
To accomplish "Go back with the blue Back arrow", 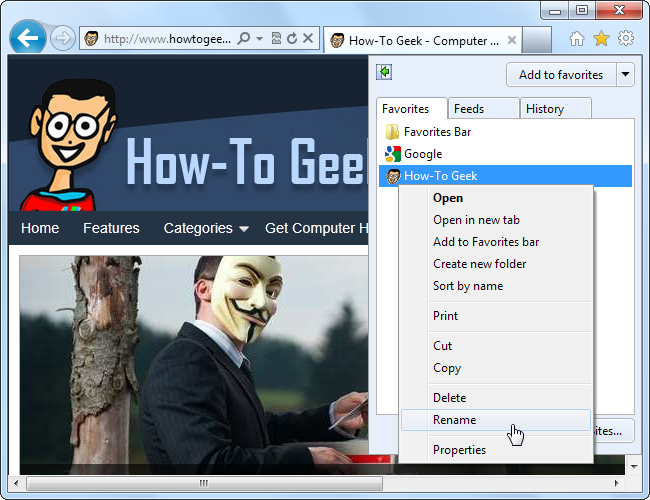I will 27,38.
